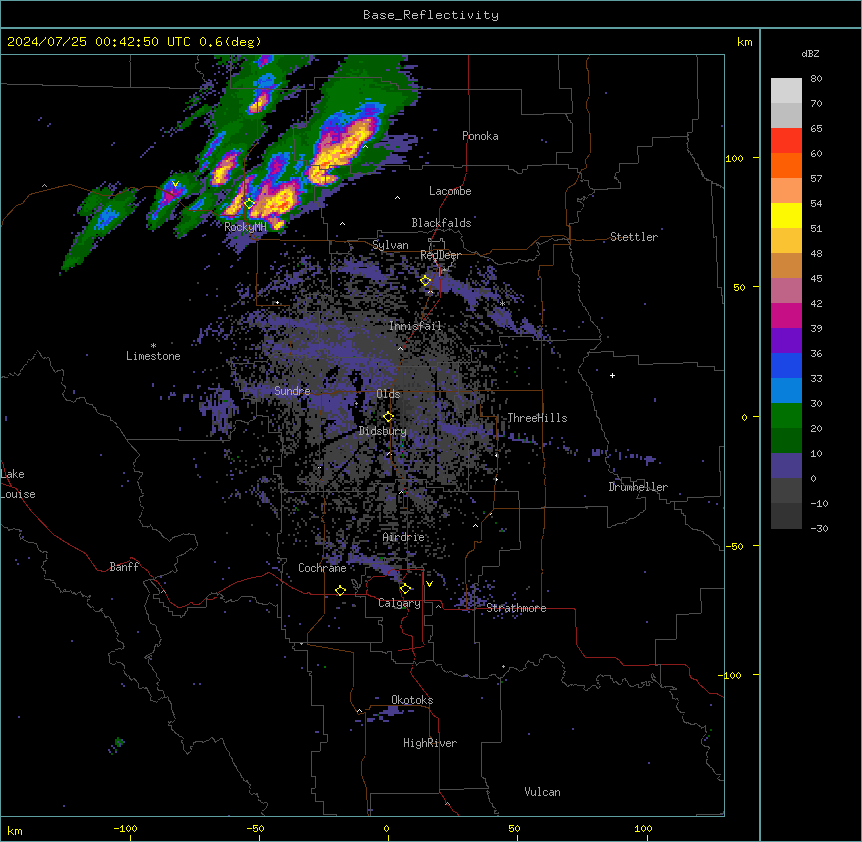Click the Cochrane town label
This screenshot has width=862, height=842.
tap(322, 568)
